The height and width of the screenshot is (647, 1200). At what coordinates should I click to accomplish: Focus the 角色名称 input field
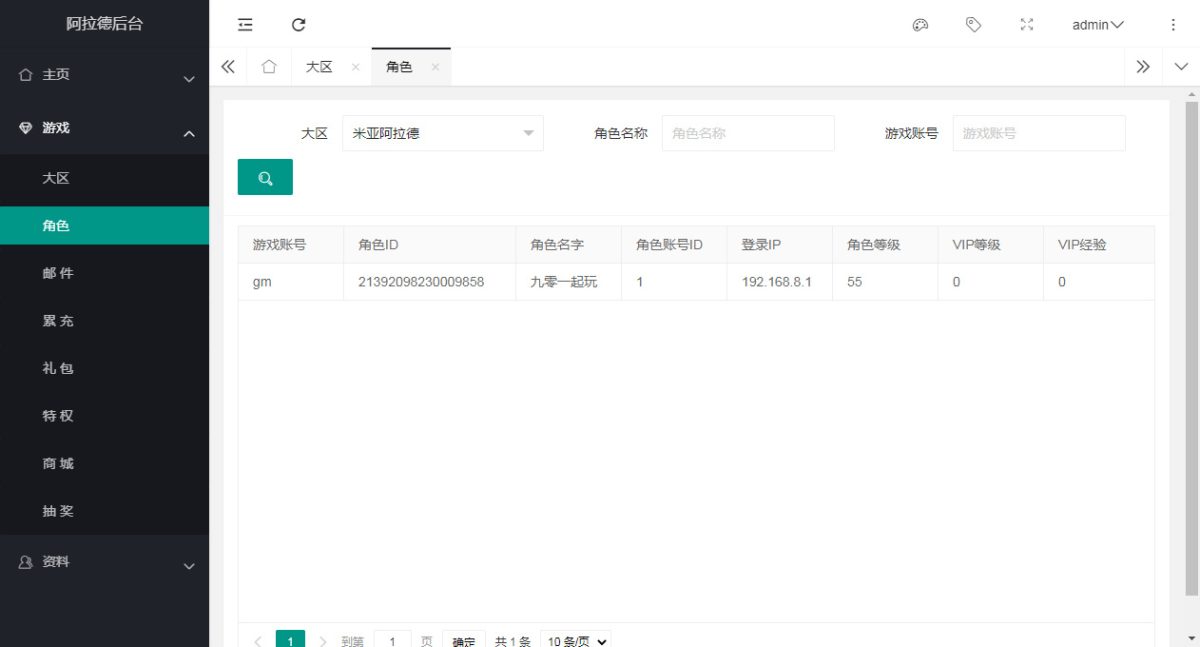[x=748, y=133]
